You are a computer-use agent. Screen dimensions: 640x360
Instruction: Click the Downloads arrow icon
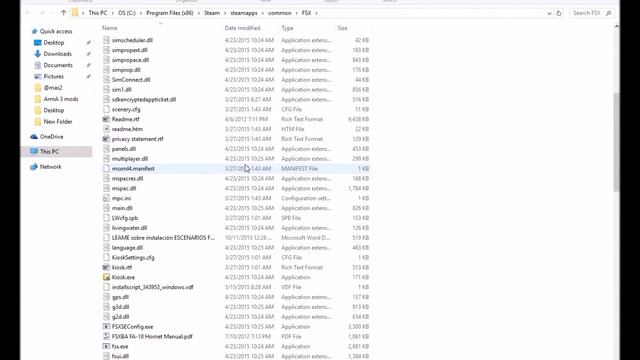click(38, 54)
